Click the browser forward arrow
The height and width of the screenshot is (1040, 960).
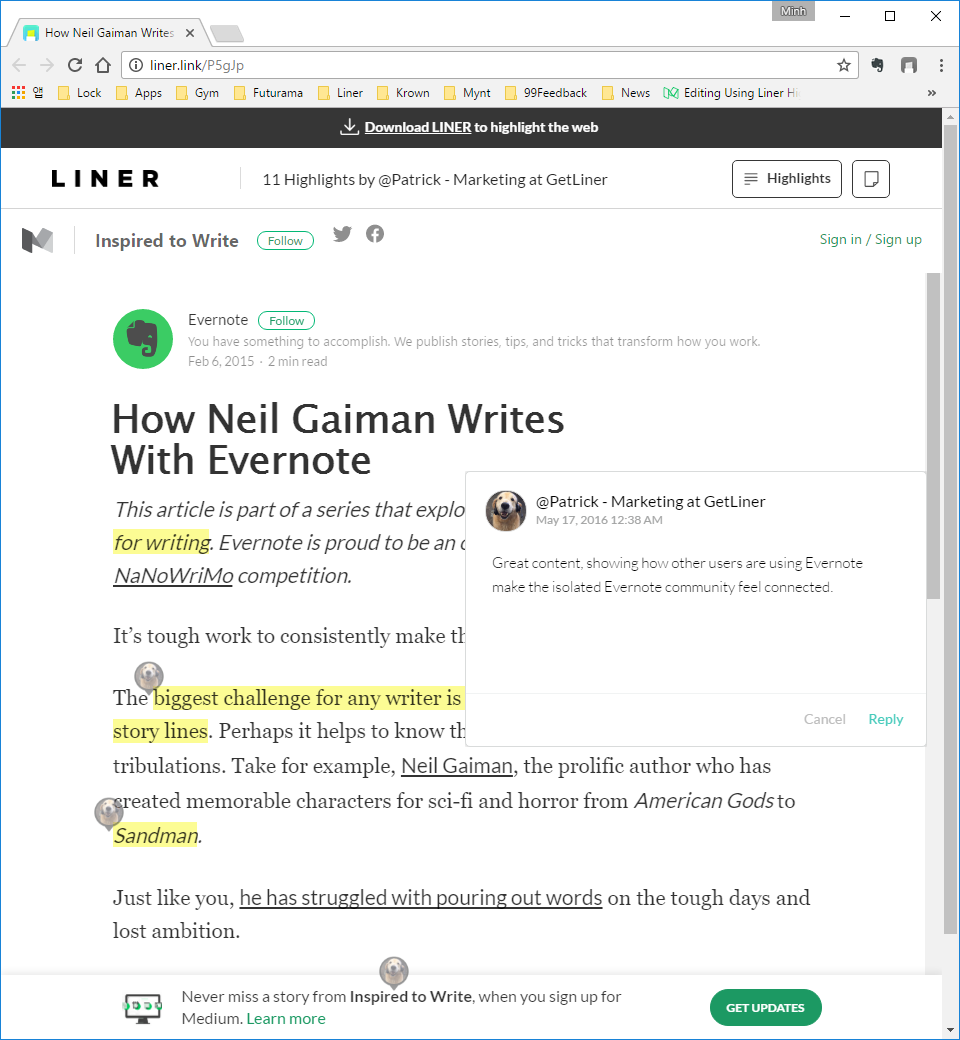click(x=46, y=65)
